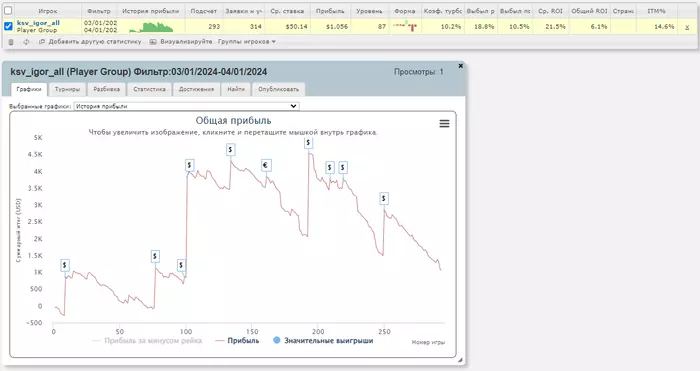Open the Турниры tab

point(67,89)
